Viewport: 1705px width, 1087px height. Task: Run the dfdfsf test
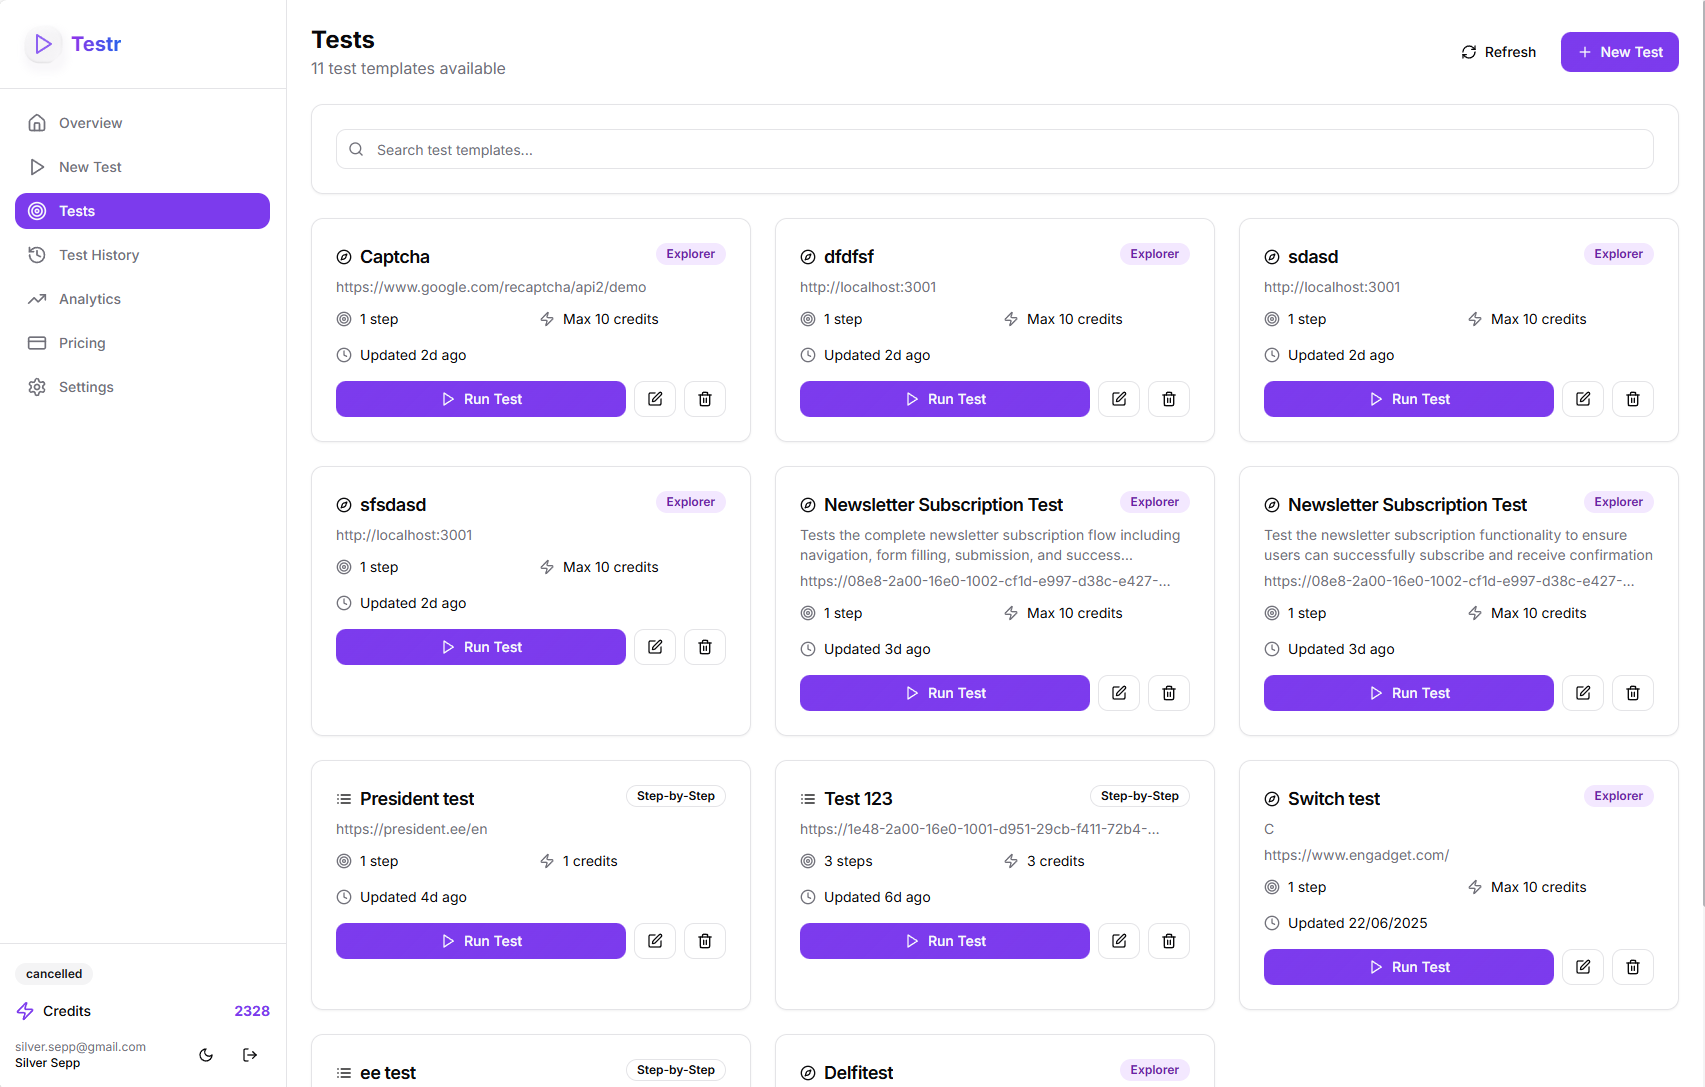tap(945, 399)
